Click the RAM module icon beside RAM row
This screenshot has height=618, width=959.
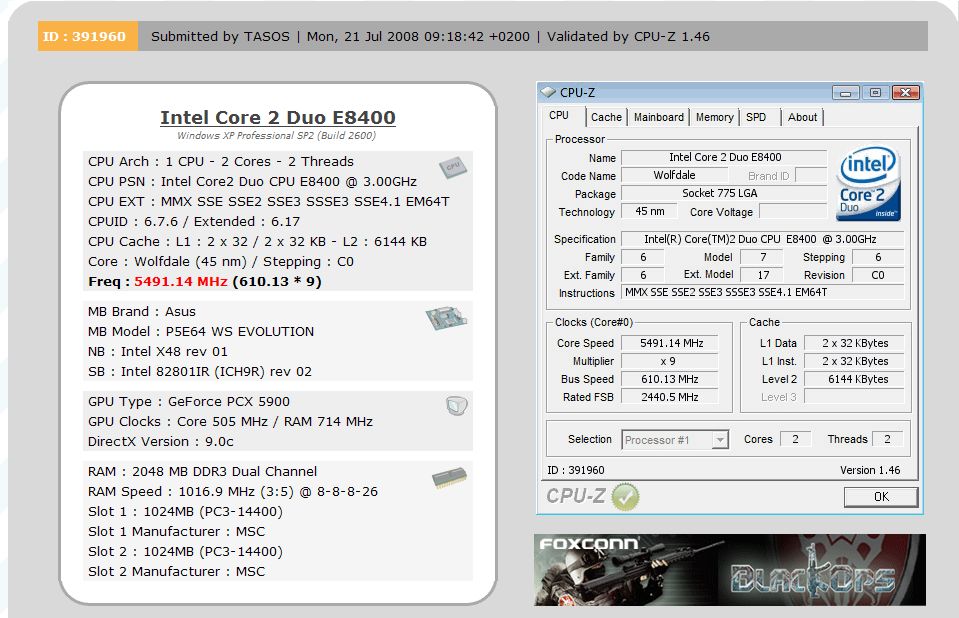point(450,478)
